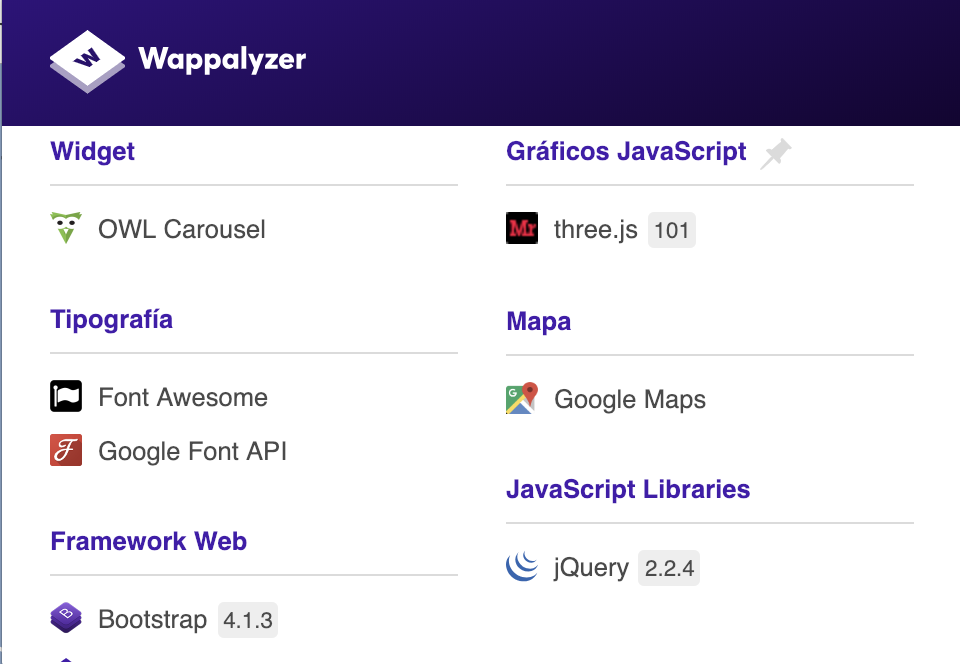Open the Tipografía category heading

(111, 319)
